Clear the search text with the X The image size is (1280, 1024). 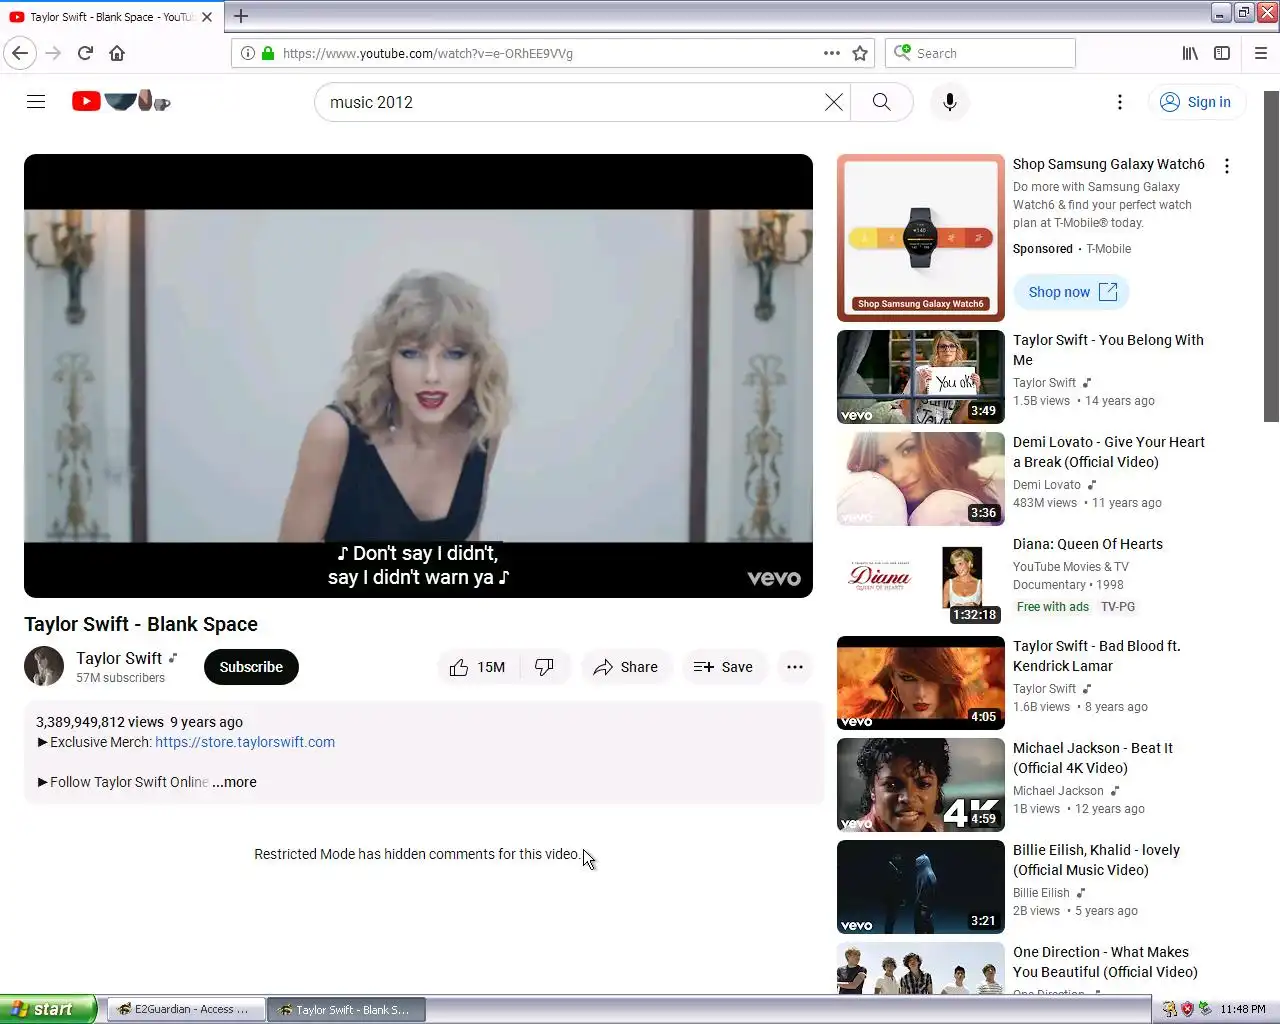(833, 102)
